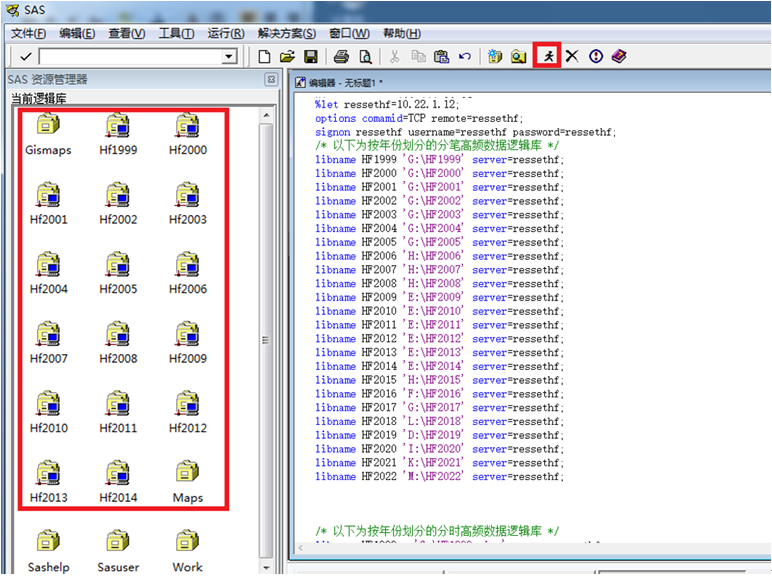Click the New Library toolbar icon

[495, 56]
